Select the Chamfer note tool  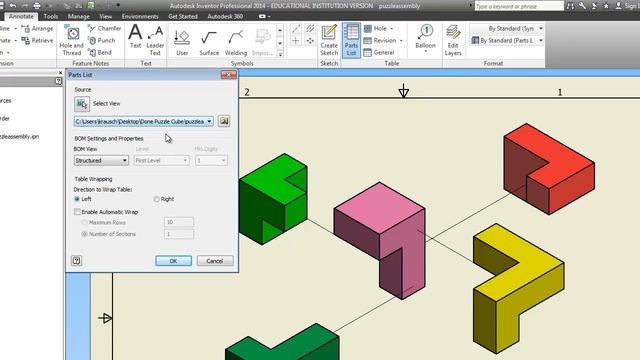tap(105, 28)
